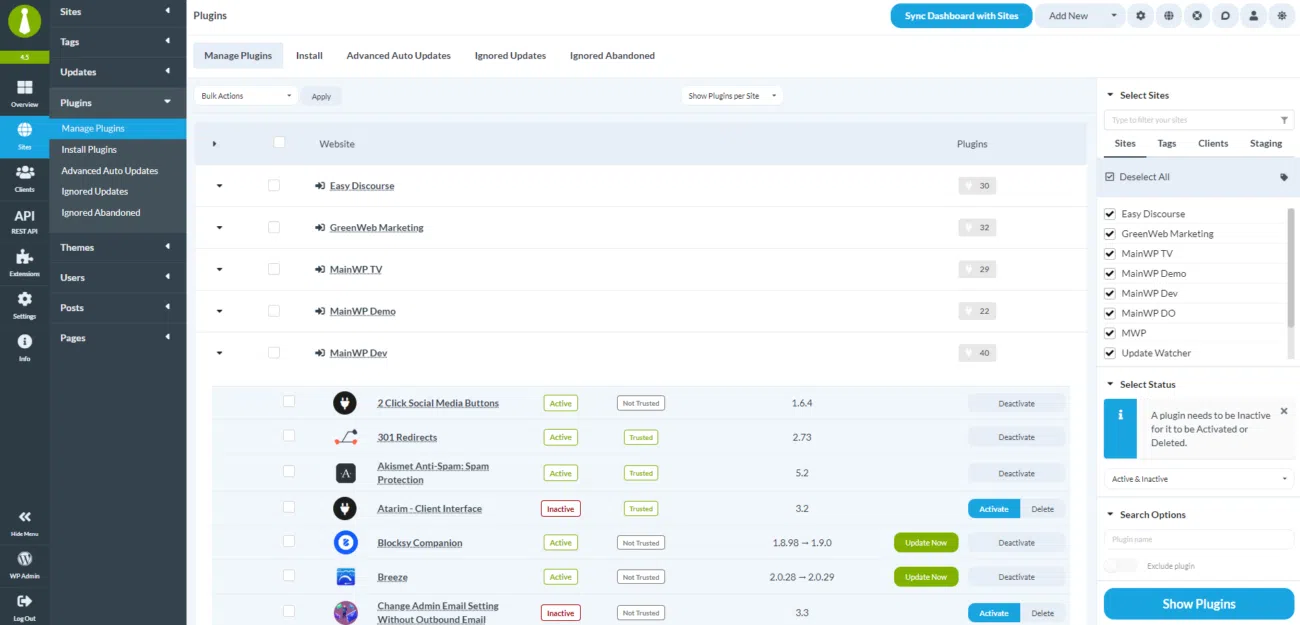Deactivate the 301 Redirects plugin
The width and height of the screenshot is (1300, 625).
(1016, 437)
